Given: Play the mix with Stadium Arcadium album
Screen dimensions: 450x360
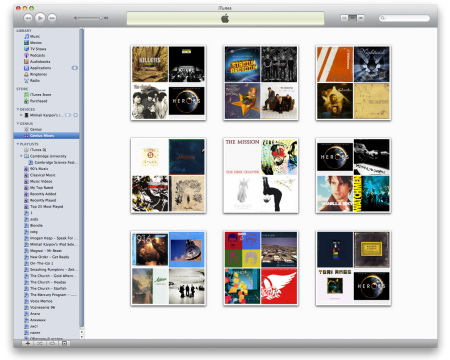Looking at the screenshot, I should pos(261,83).
